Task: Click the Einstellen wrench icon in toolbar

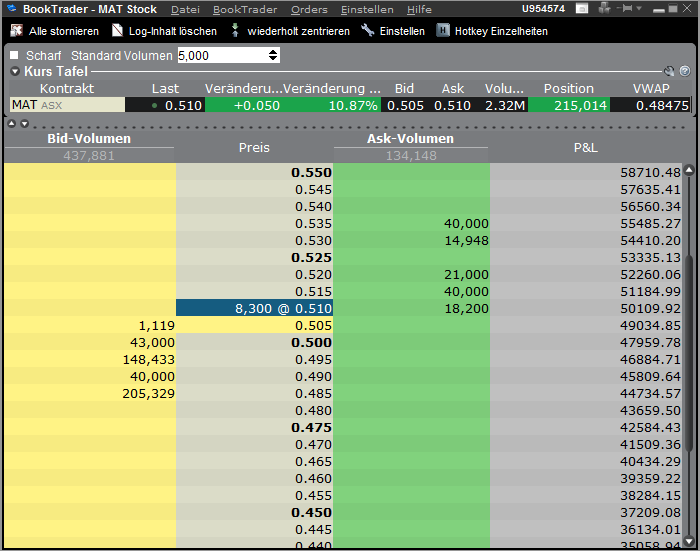Action: 367,30
